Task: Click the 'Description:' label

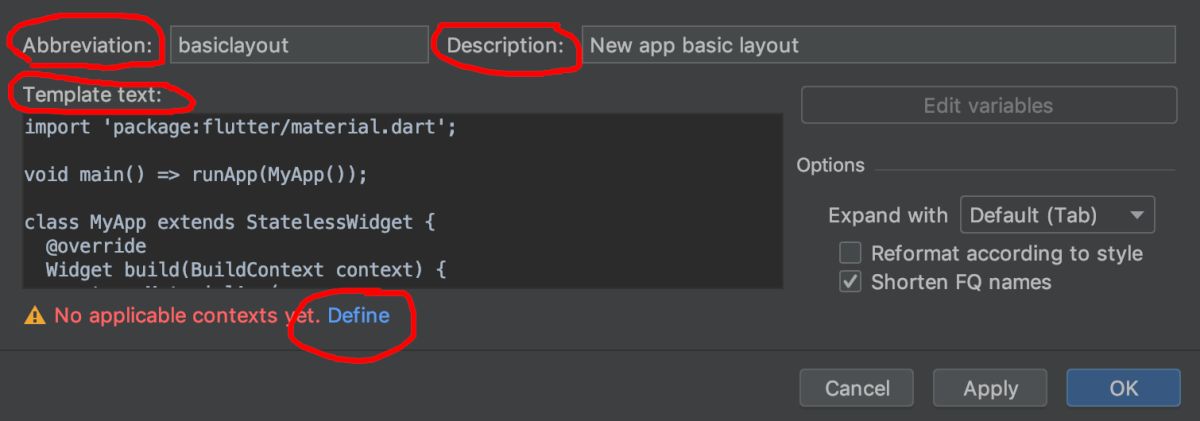Action: (x=505, y=45)
